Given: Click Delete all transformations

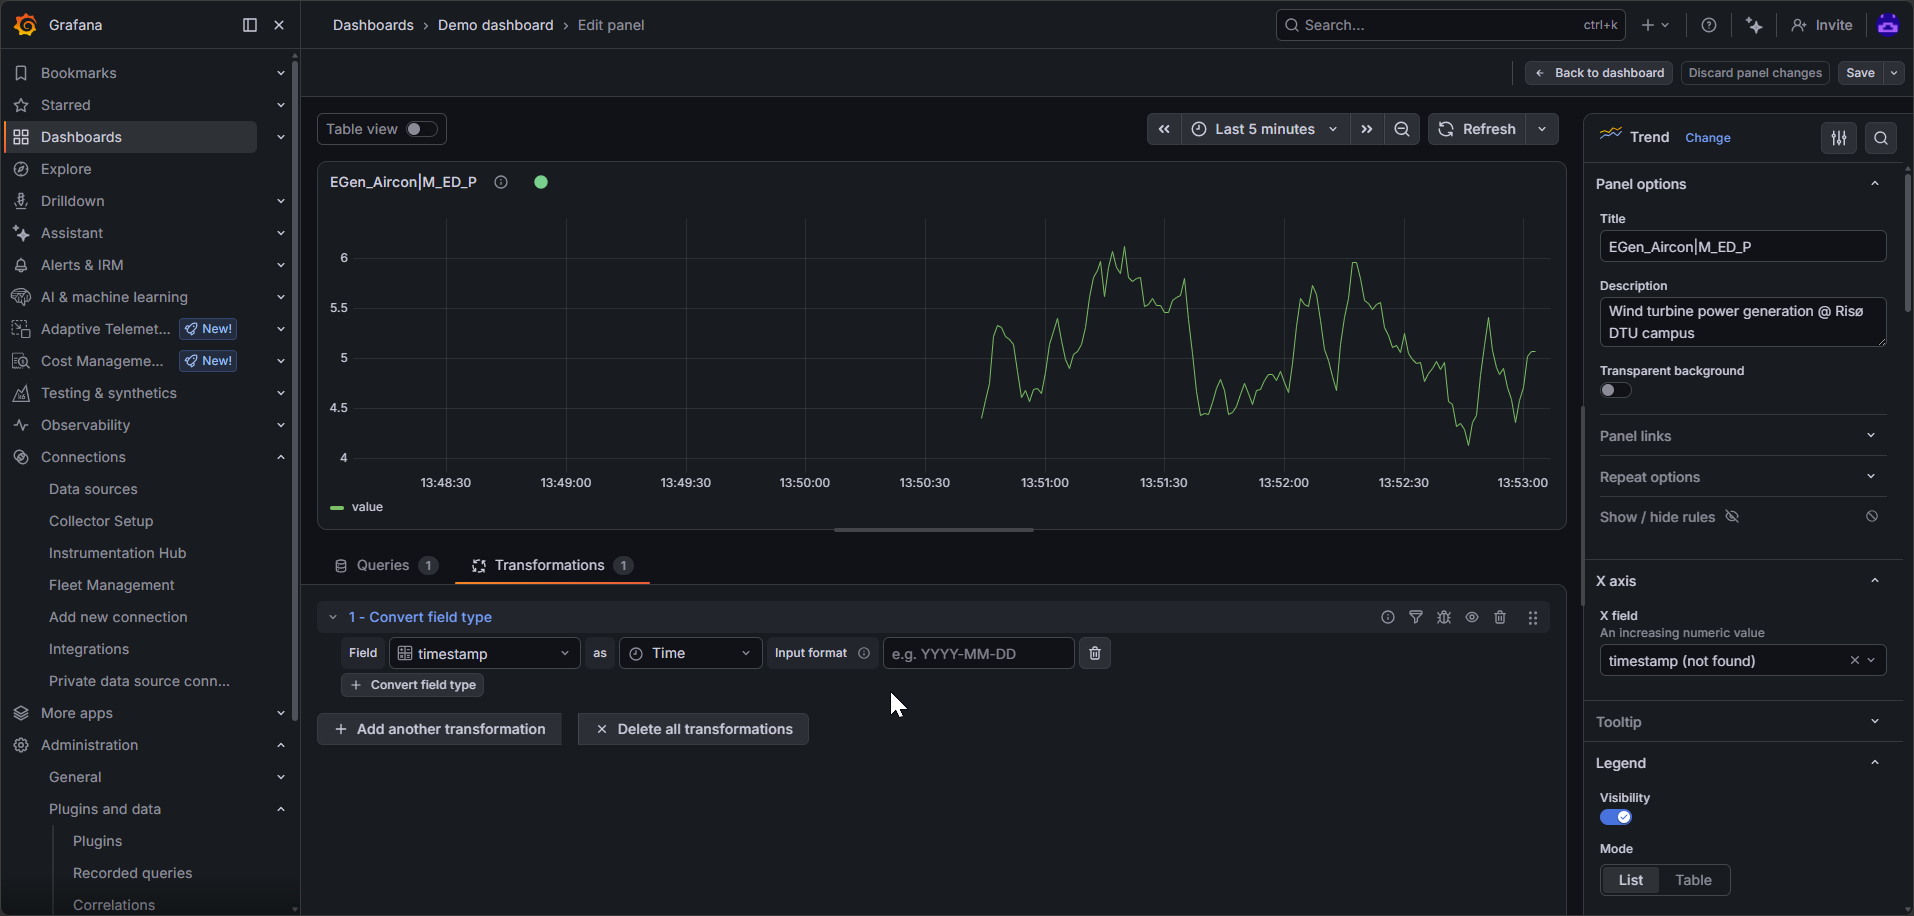Looking at the screenshot, I should pyautogui.click(x=694, y=729).
